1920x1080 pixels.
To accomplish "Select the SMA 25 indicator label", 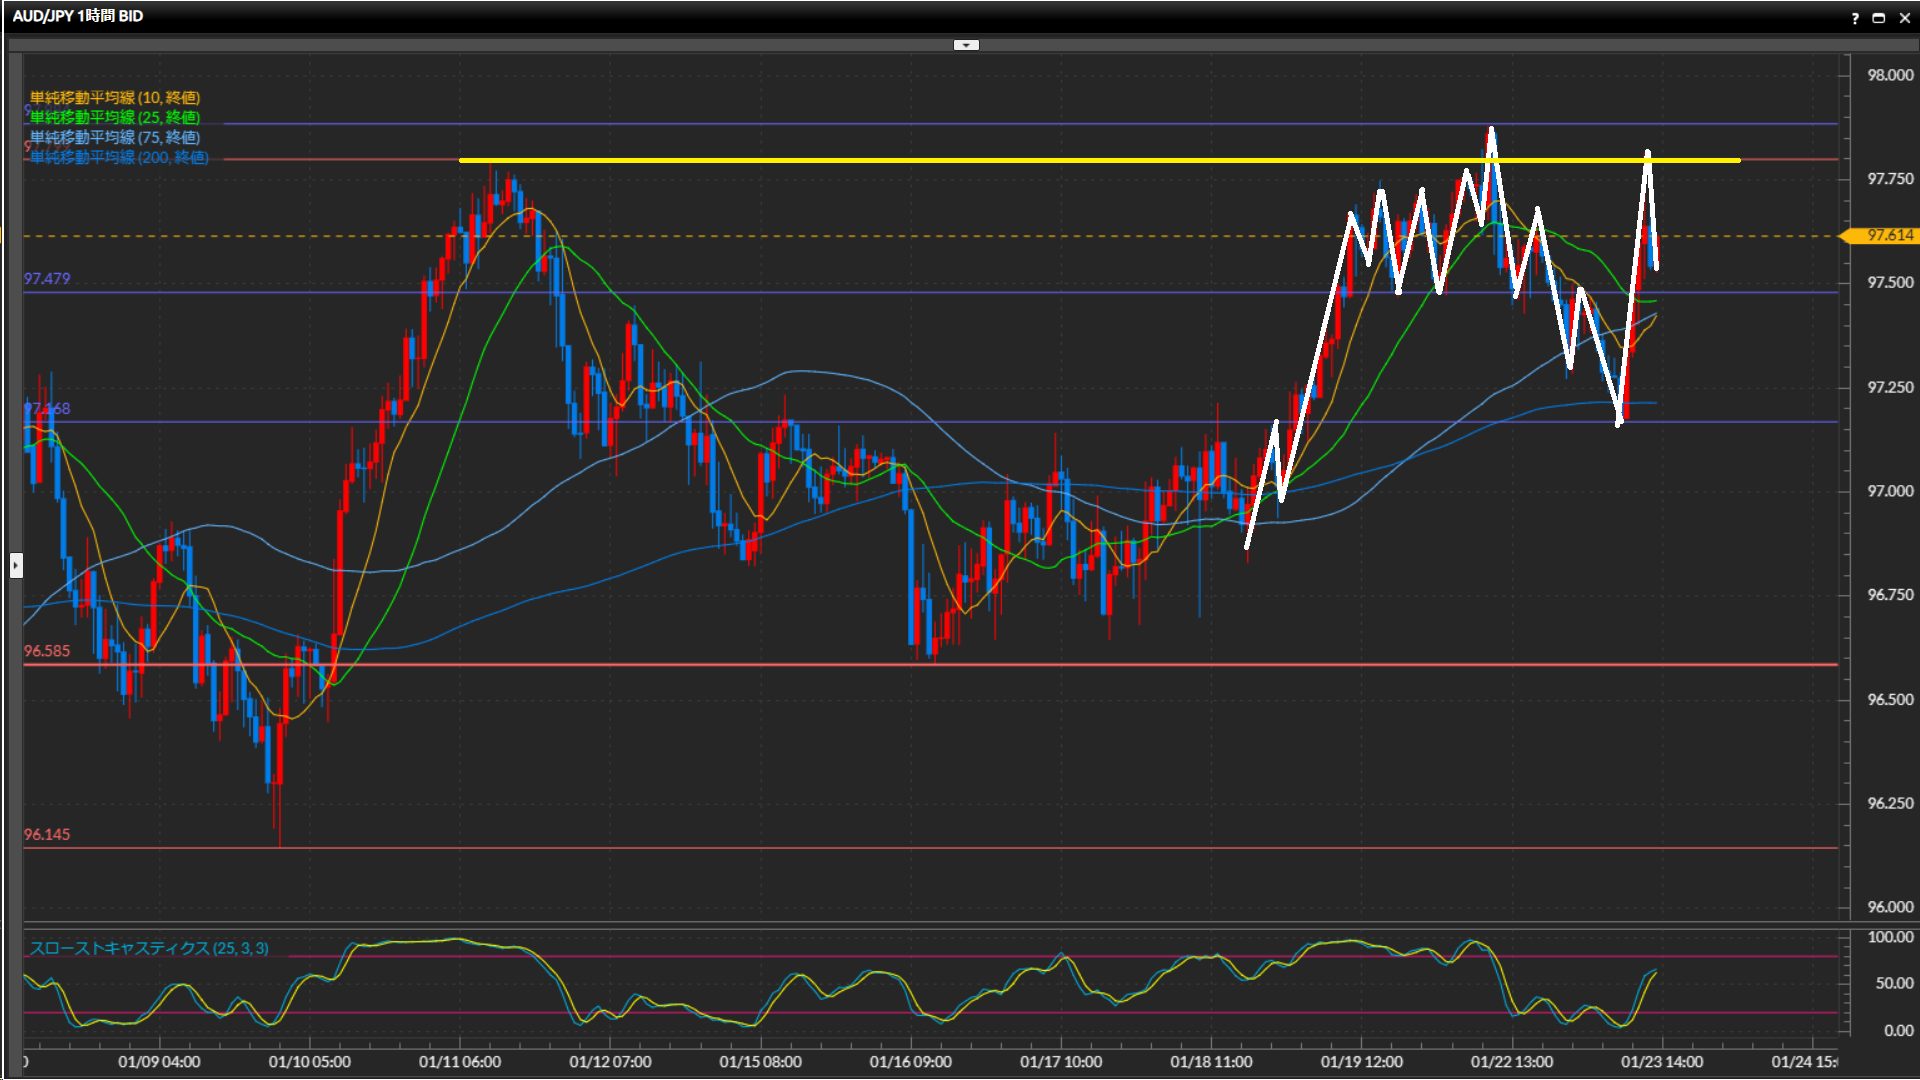I will (115, 117).
